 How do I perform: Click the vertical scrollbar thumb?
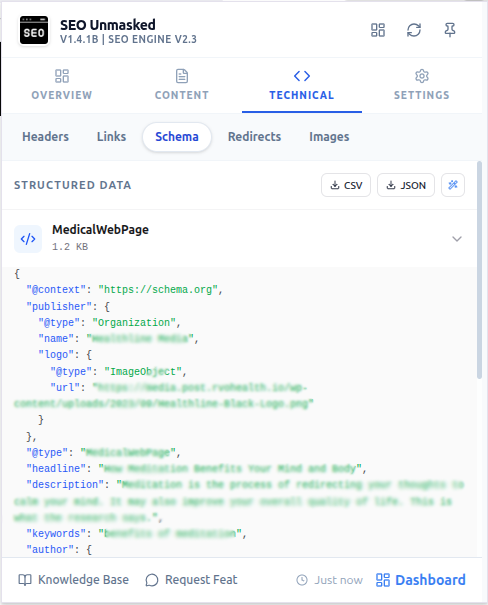click(x=480, y=270)
